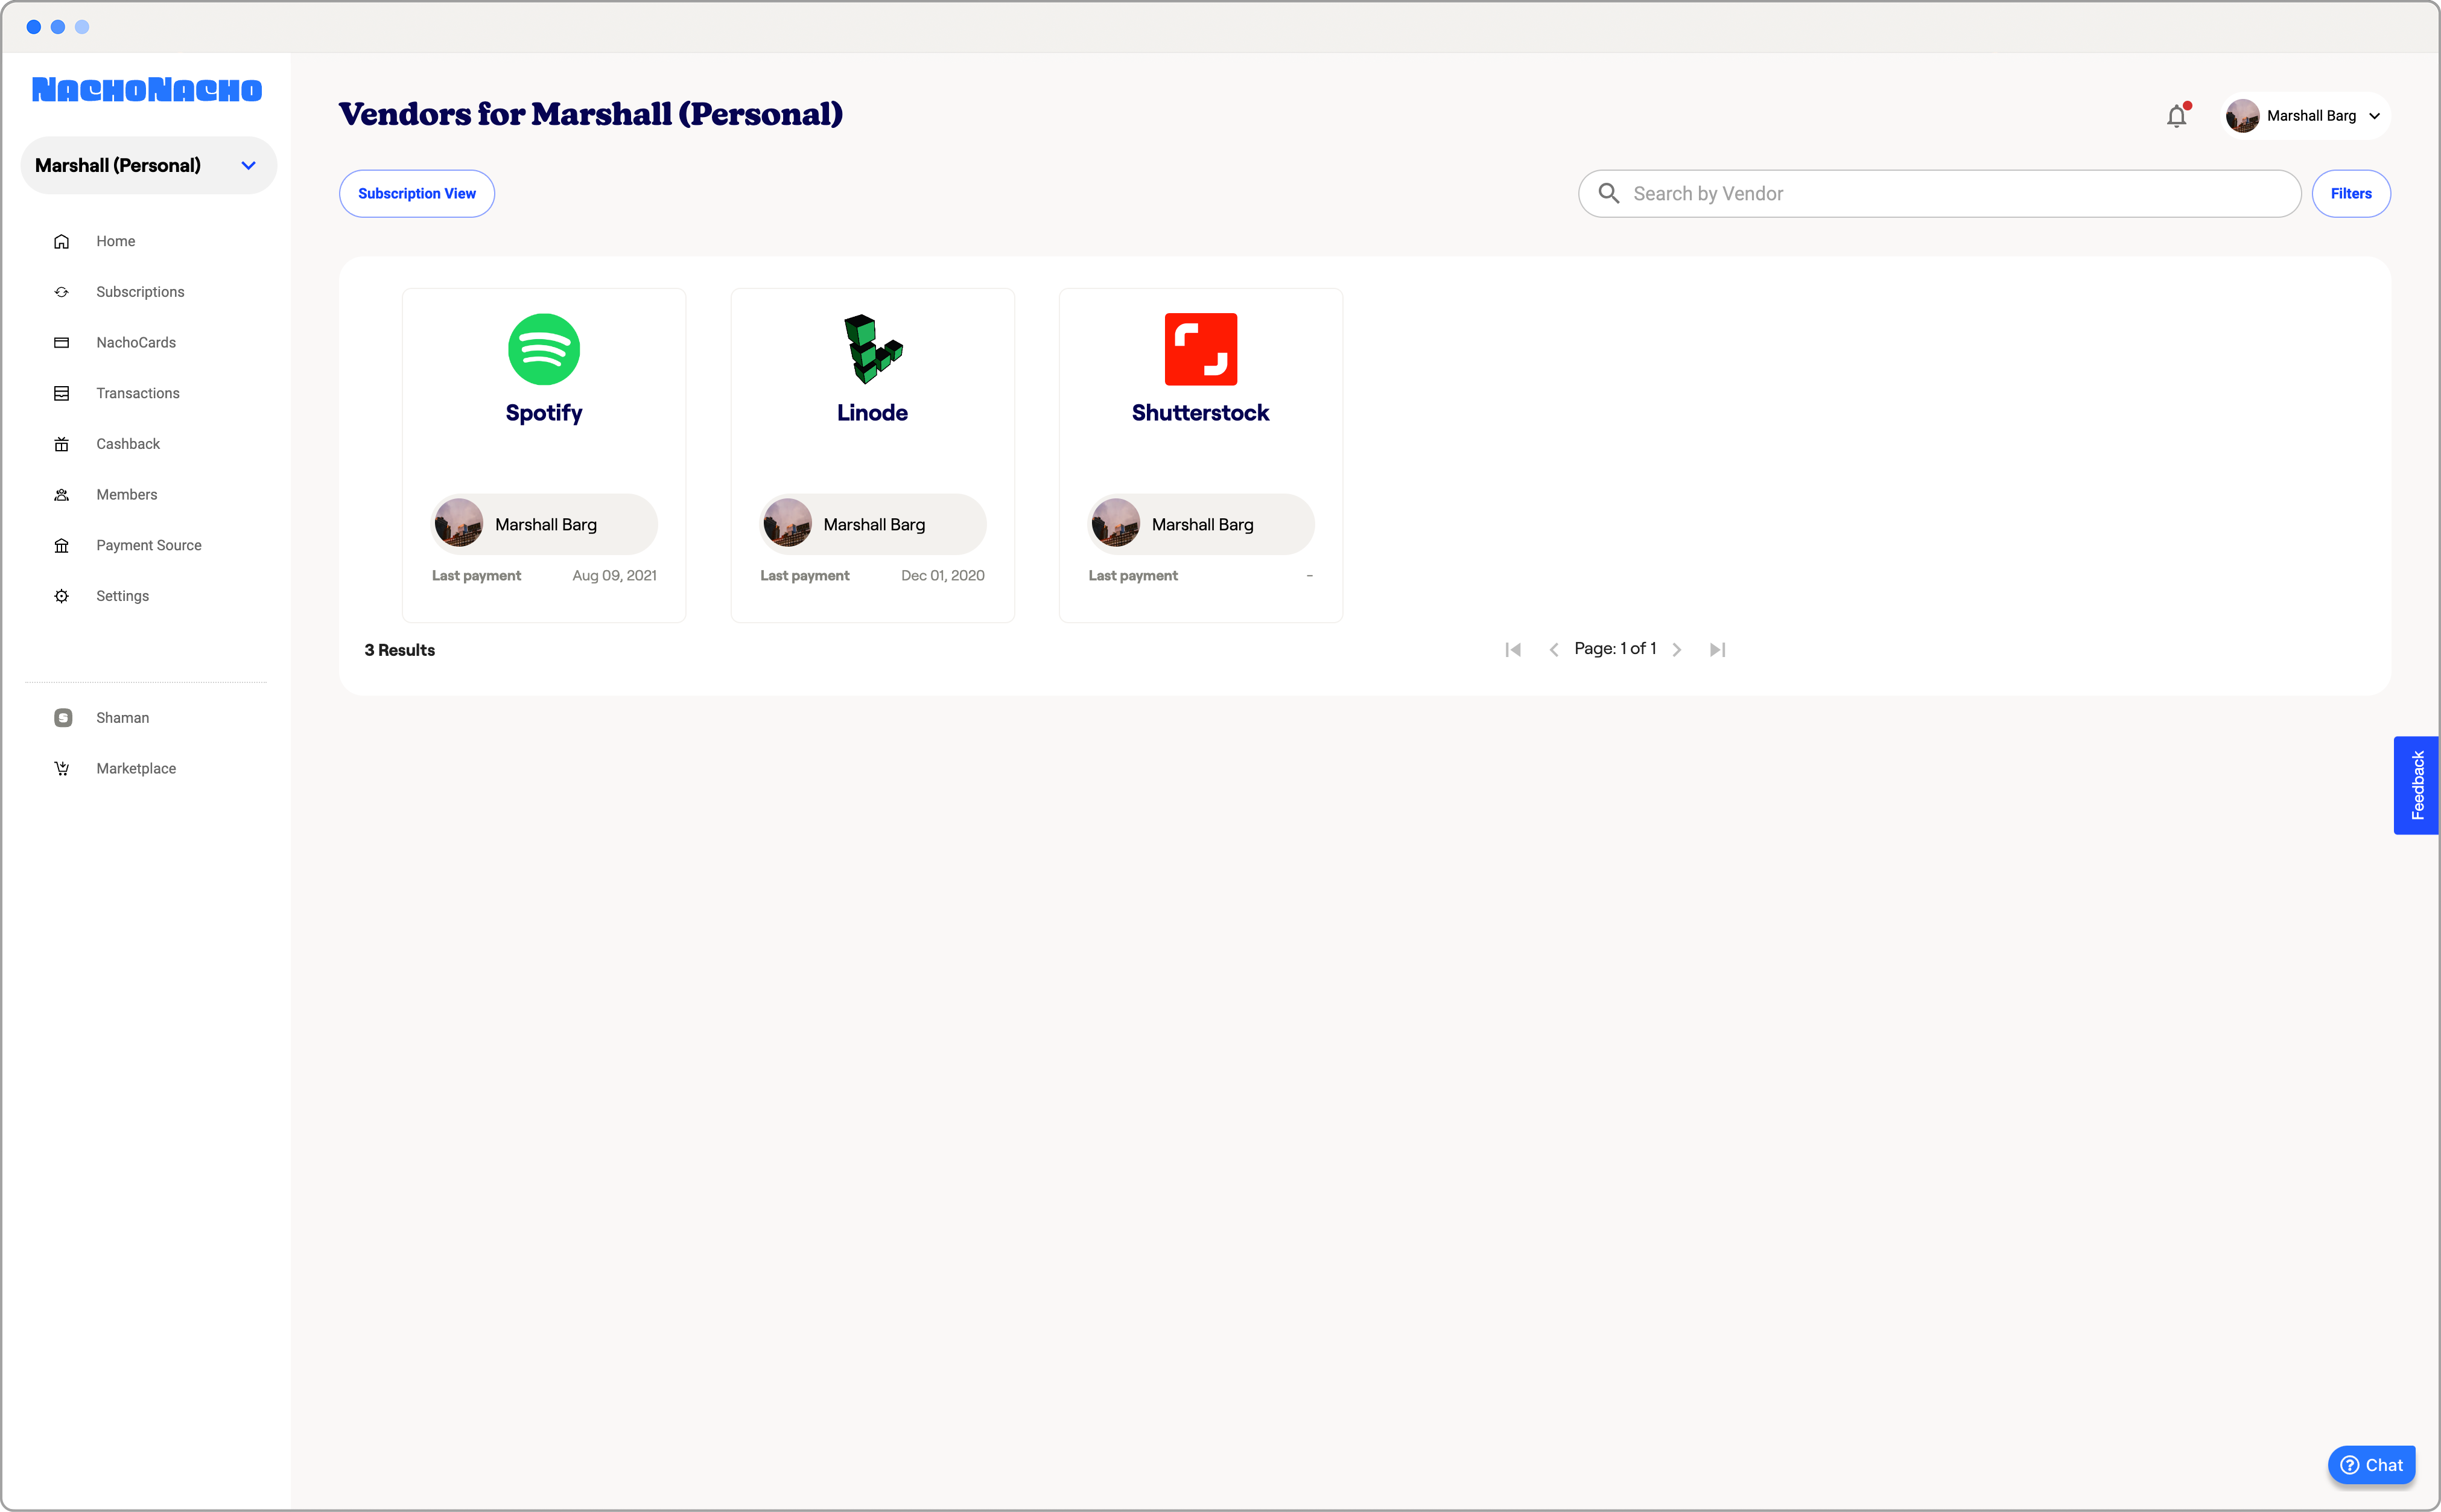This screenshot has width=2441, height=1512.
Task: Click the Shutterstock logo
Action: click(1201, 349)
